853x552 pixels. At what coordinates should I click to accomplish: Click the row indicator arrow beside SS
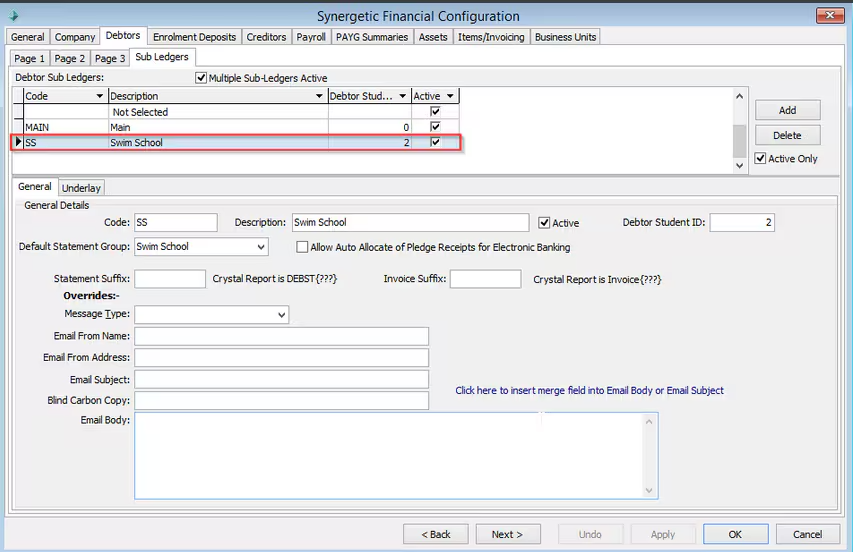(18, 142)
